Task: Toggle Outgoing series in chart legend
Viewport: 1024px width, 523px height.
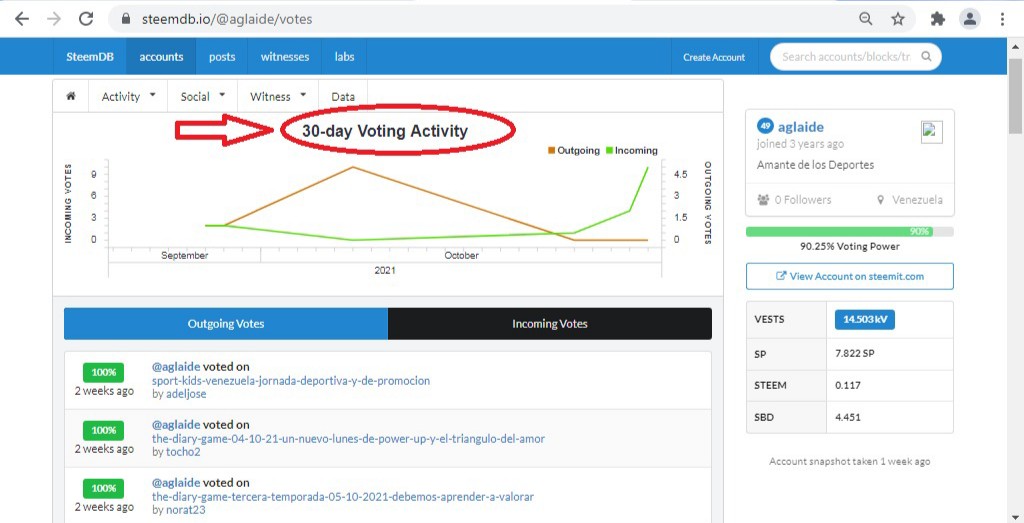Action: point(573,150)
